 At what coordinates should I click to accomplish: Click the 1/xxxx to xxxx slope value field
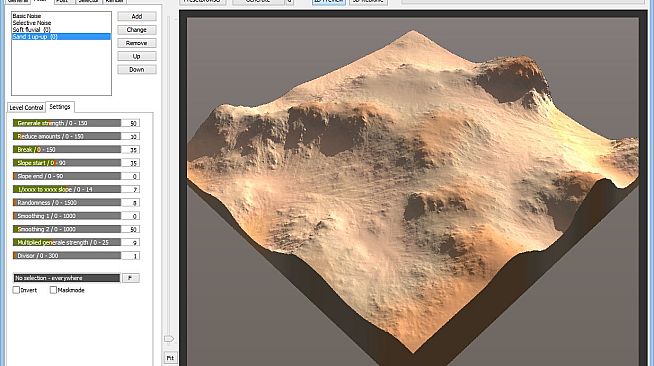click(x=131, y=189)
